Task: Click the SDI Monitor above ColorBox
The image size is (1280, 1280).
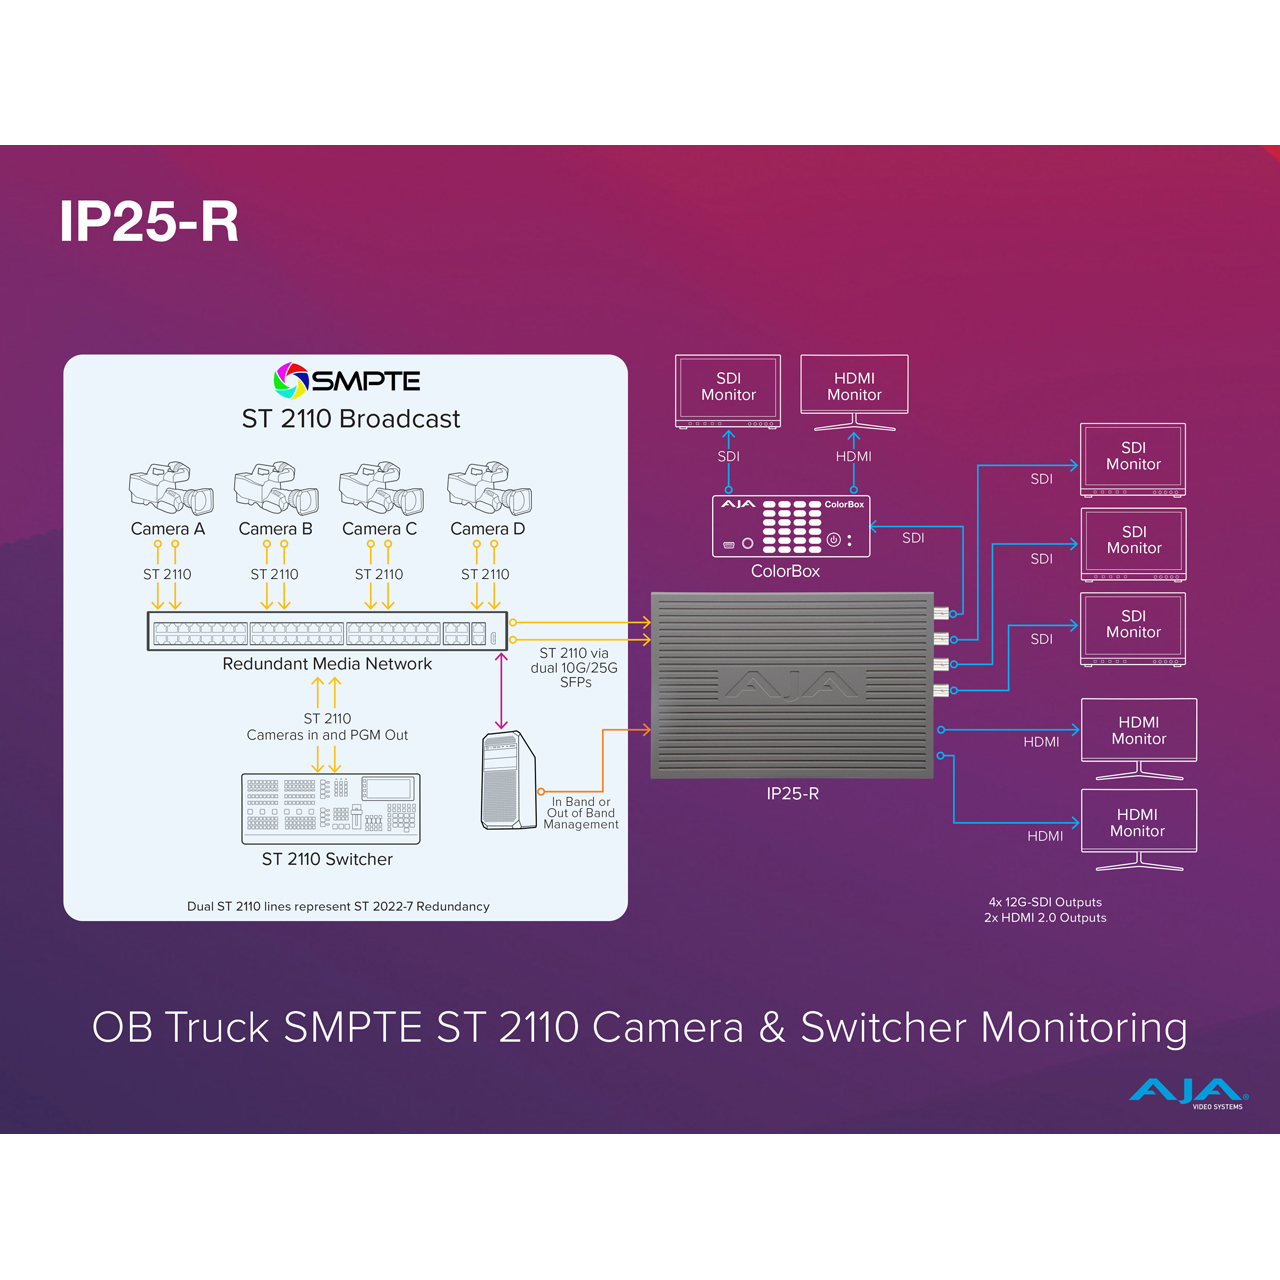Action: click(728, 391)
